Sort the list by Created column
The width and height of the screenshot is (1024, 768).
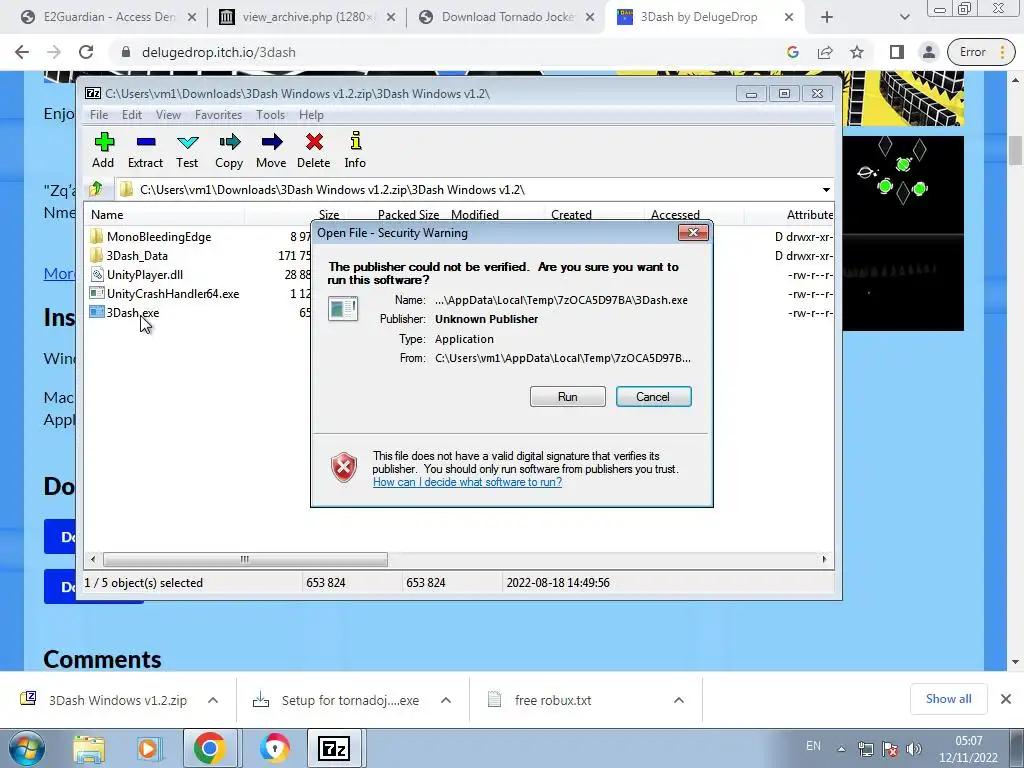(x=571, y=215)
